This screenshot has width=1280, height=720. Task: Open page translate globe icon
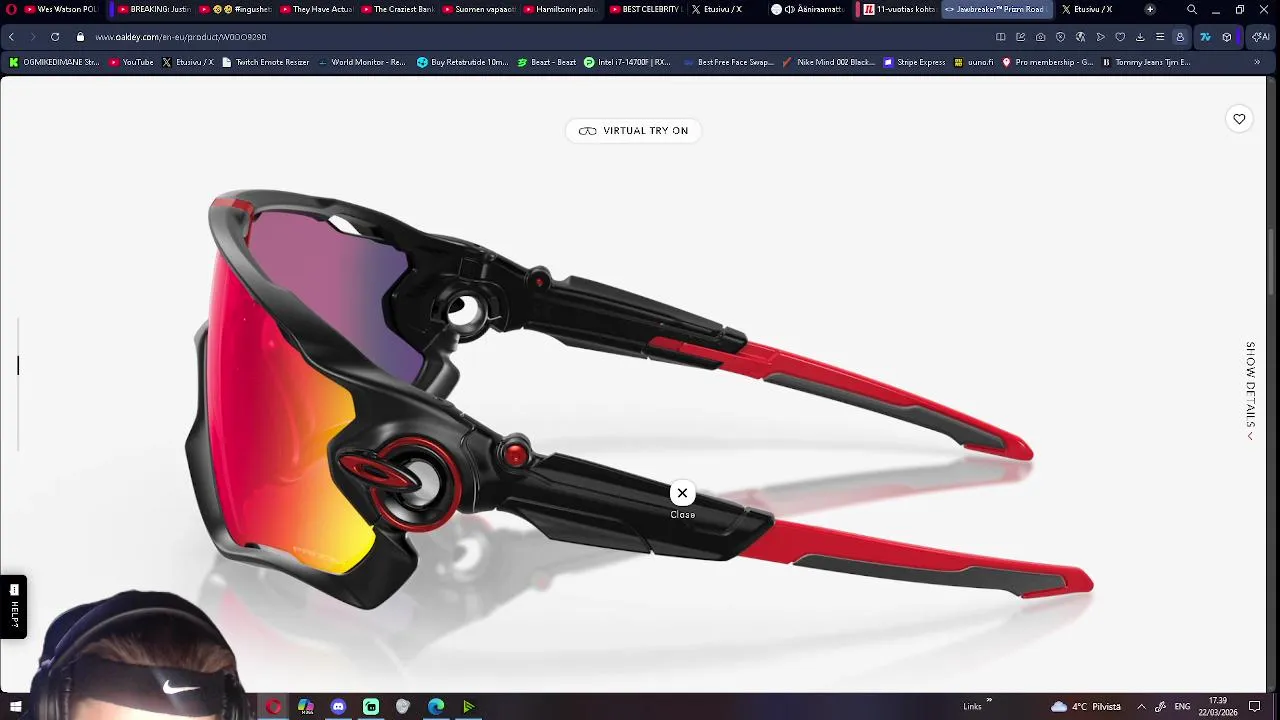(x=1080, y=37)
